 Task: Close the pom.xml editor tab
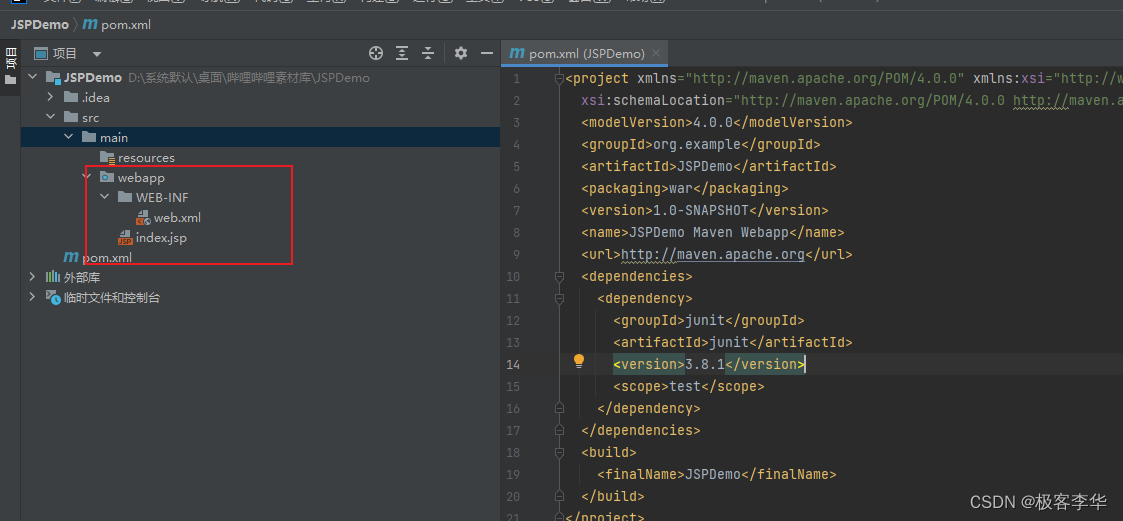point(657,54)
